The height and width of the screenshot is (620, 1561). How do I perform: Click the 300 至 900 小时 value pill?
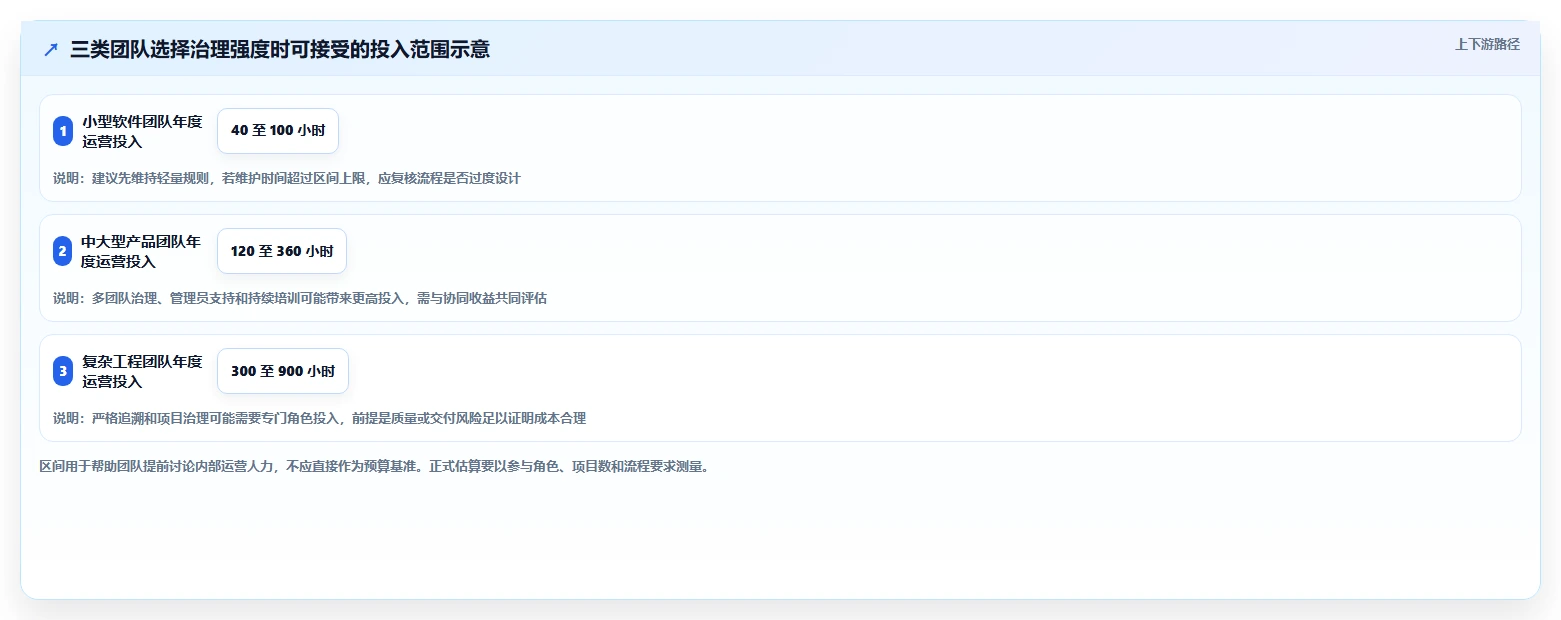283,371
